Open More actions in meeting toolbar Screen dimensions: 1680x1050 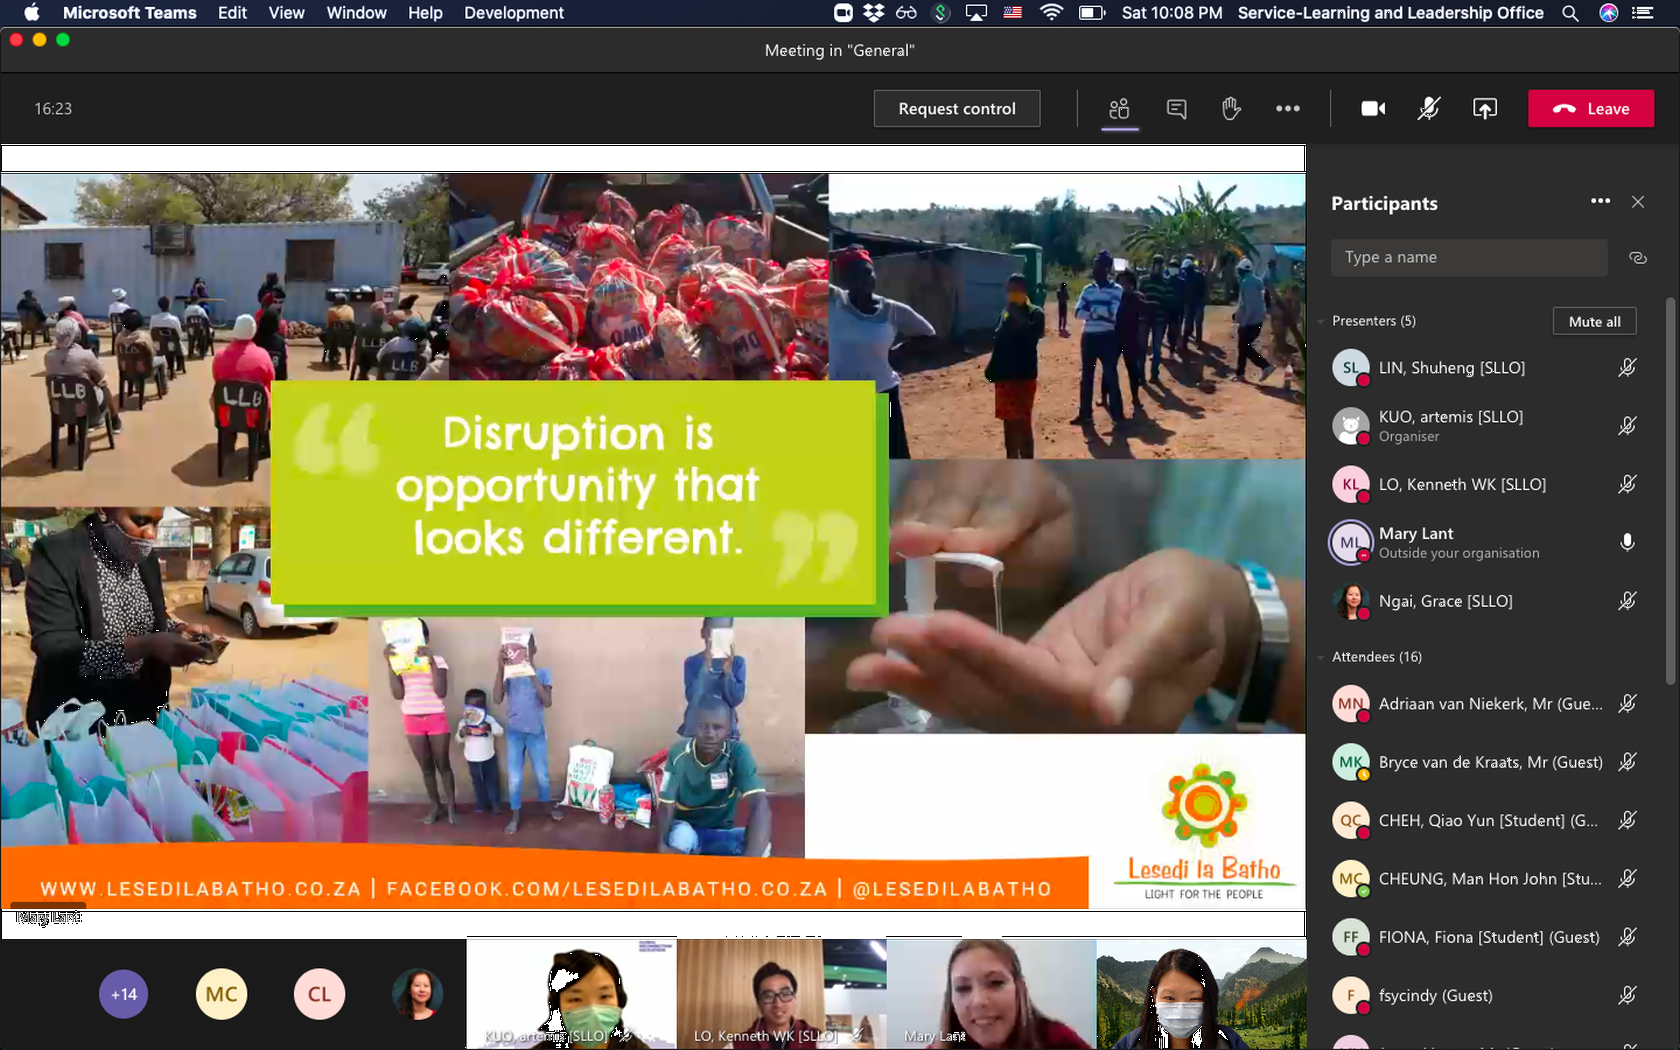[1287, 109]
